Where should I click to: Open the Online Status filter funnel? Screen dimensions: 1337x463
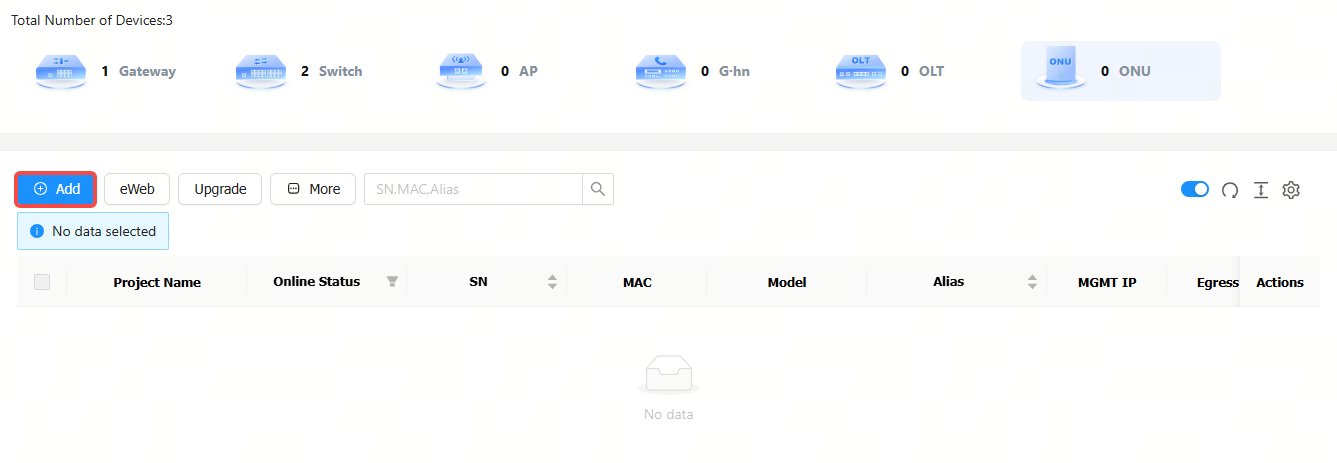(x=393, y=282)
